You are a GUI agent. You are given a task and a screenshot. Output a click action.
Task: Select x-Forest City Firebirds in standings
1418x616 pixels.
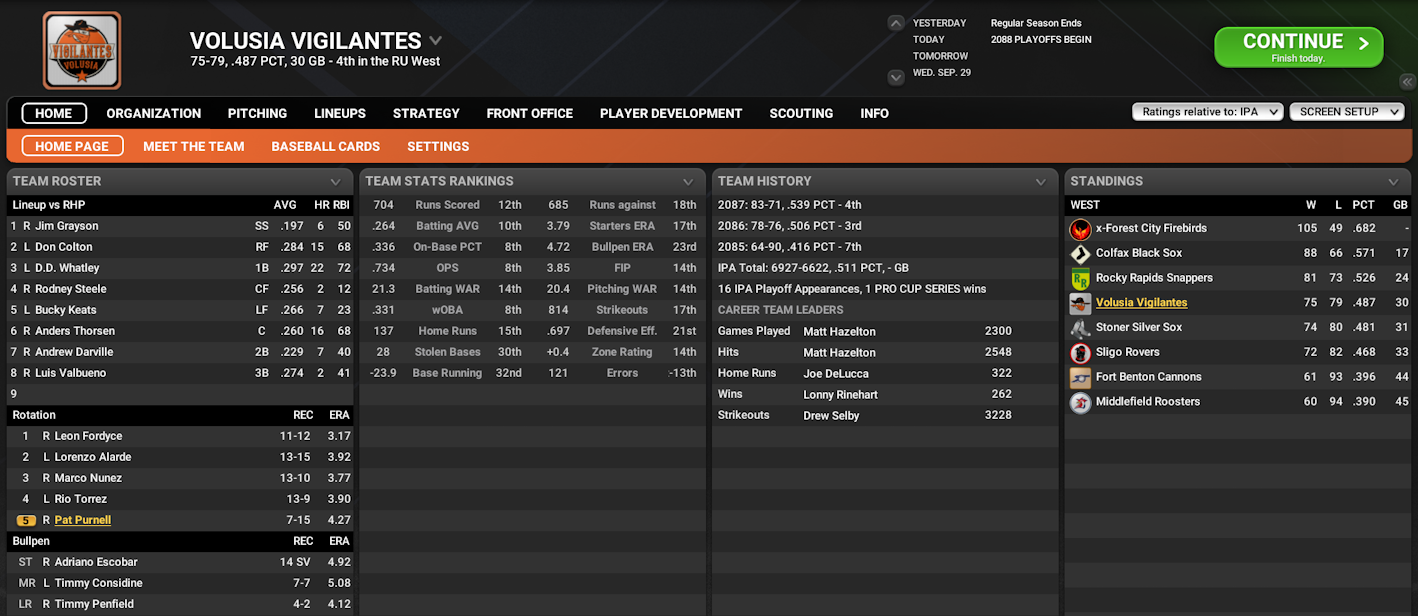pyautogui.click(x=1151, y=228)
